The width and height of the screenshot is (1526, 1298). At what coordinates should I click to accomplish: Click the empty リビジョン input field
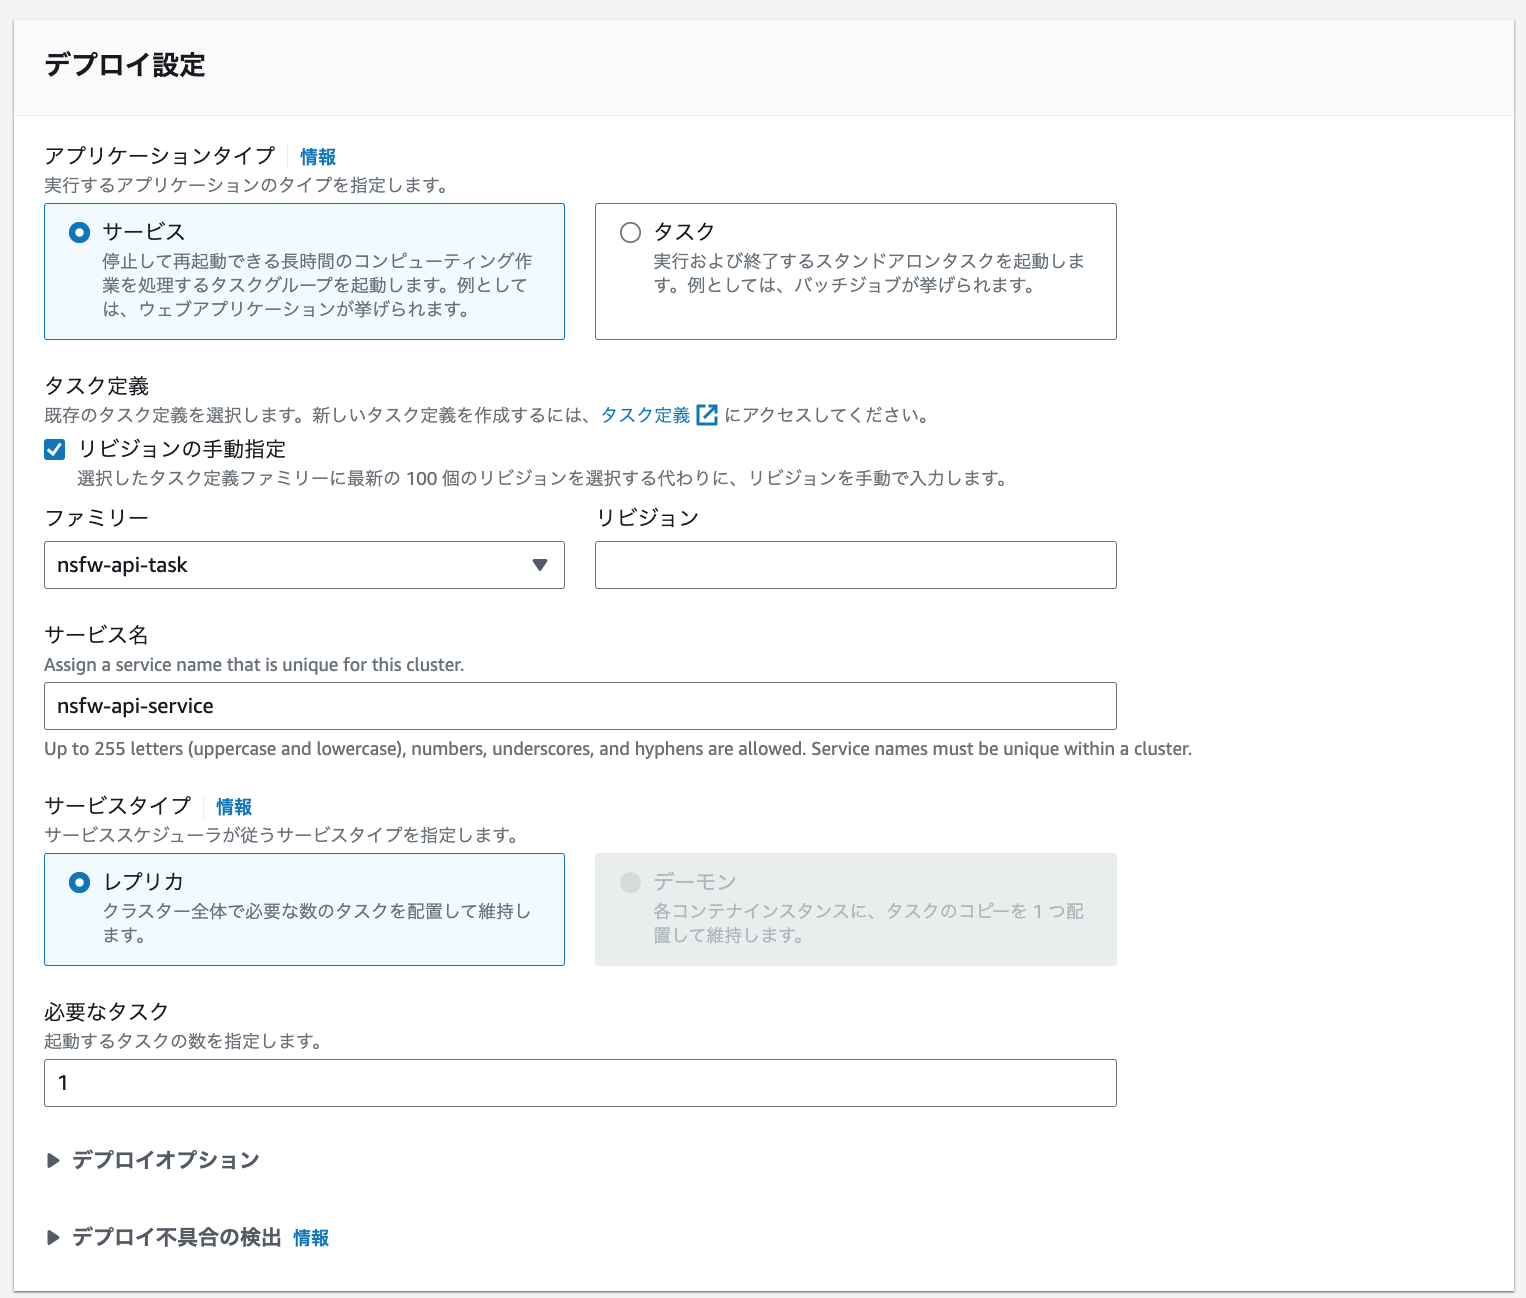click(x=855, y=565)
